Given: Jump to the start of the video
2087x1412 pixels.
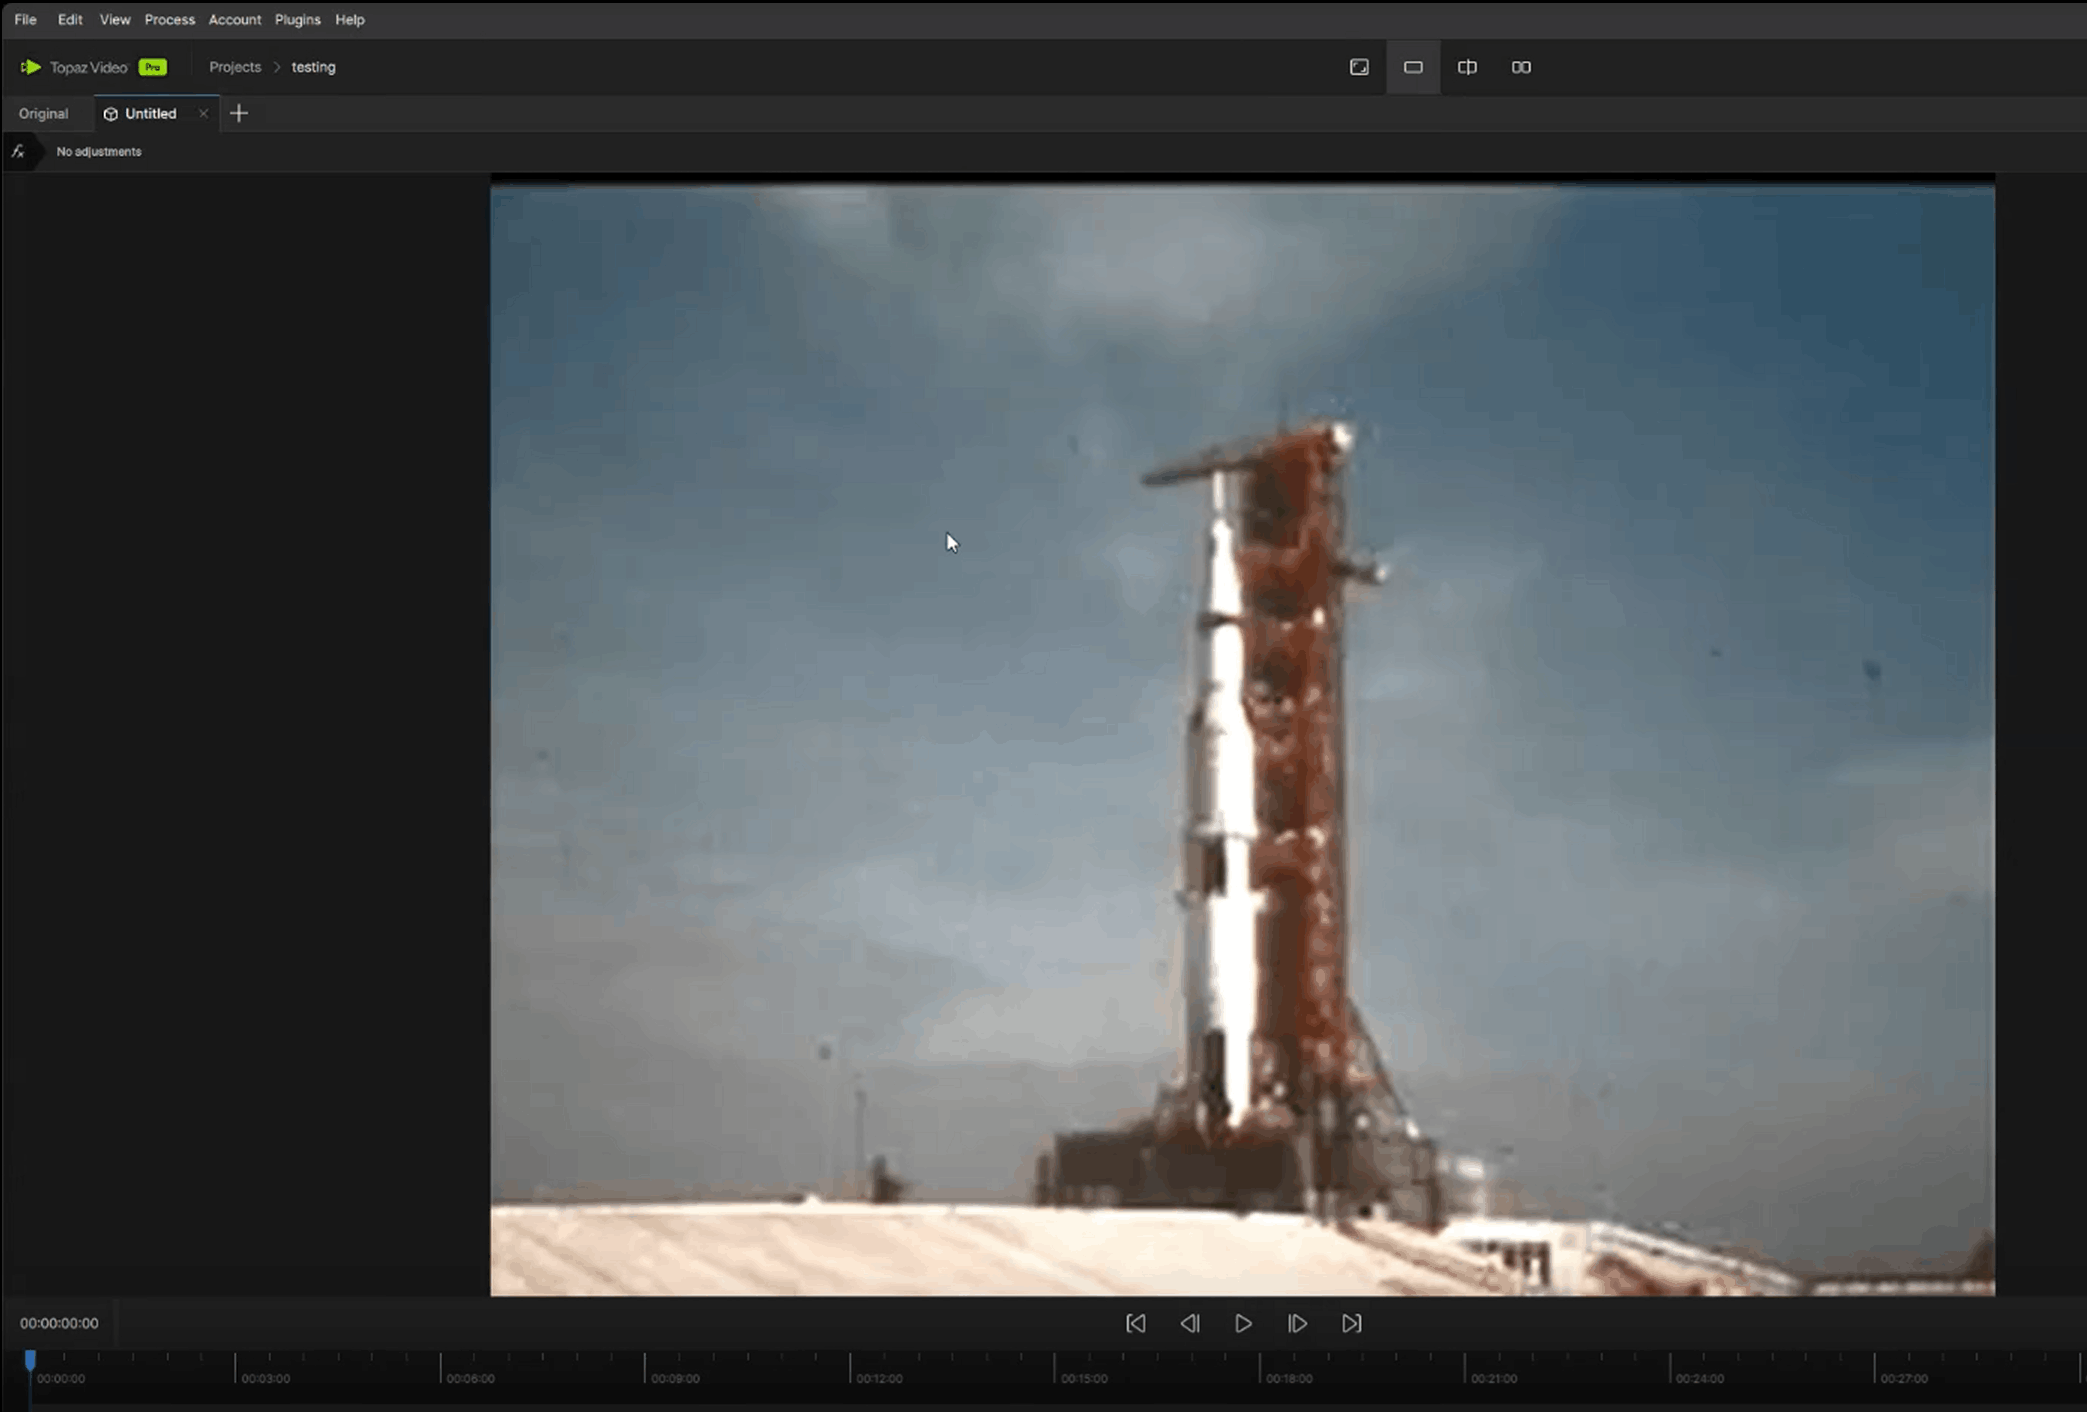Looking at the screenshot, I should click(x=1135, y=1323).
